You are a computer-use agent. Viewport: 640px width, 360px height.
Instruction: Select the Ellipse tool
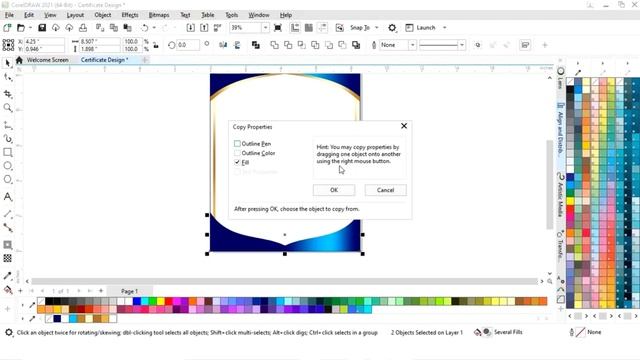coord(7,166)
